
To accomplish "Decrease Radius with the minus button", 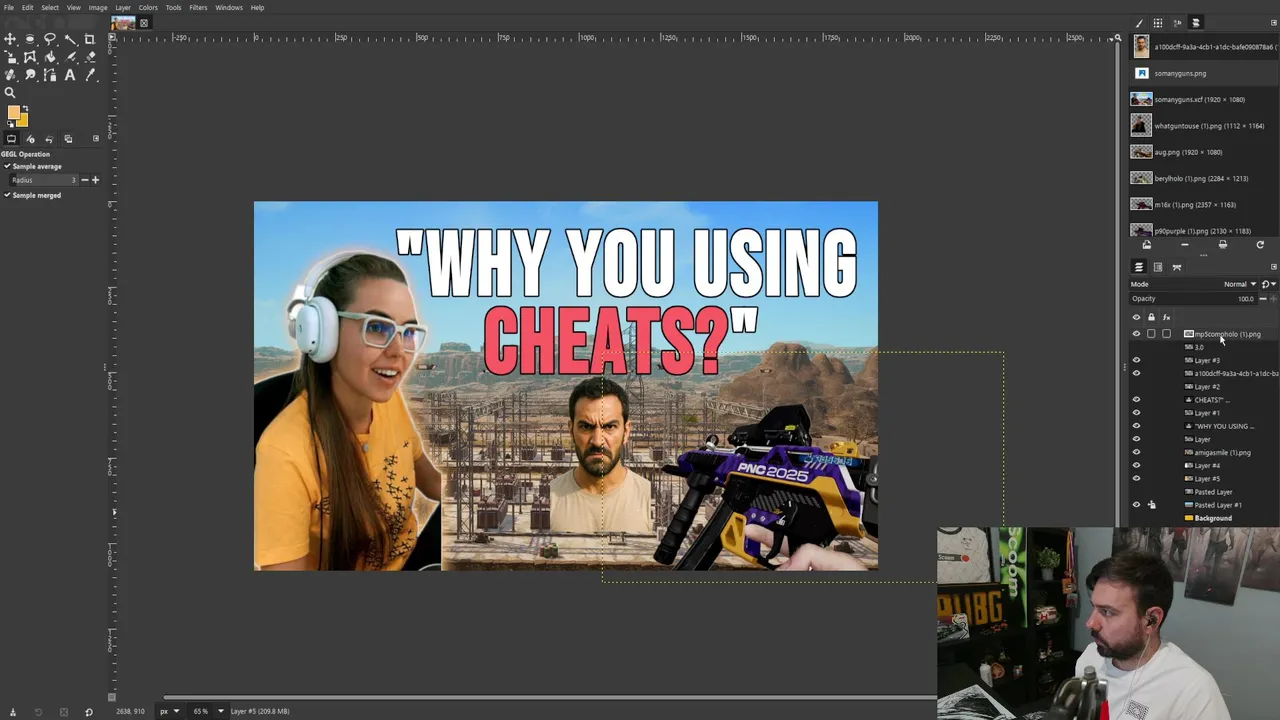I will (85, 180).
